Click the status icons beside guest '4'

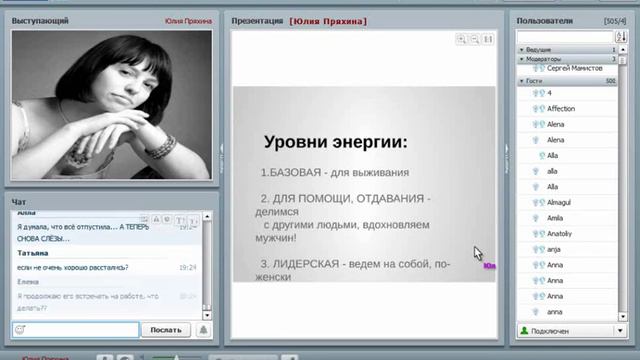tap(539, 93)
